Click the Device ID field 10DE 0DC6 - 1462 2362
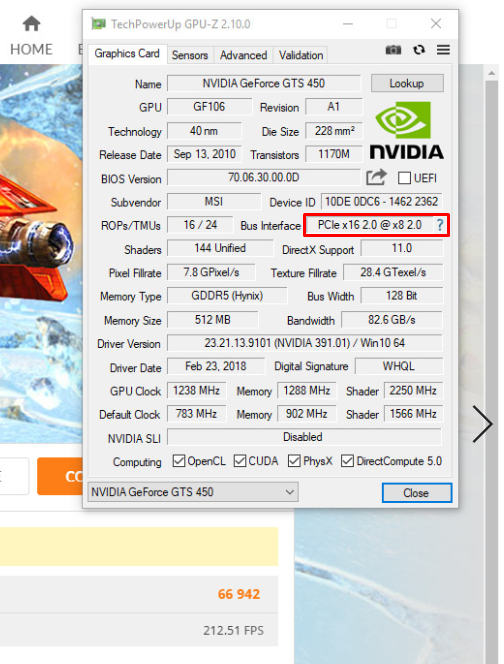 click(382, 202)
